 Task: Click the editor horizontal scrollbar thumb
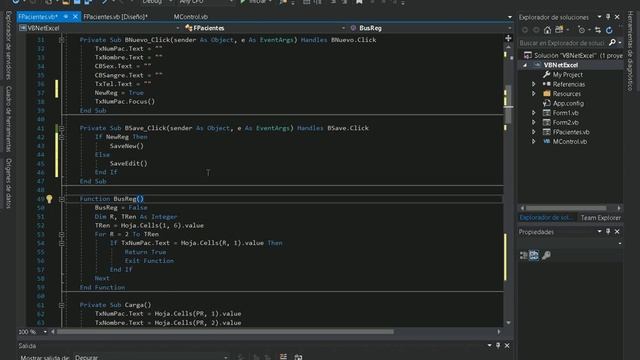[225, 332]
